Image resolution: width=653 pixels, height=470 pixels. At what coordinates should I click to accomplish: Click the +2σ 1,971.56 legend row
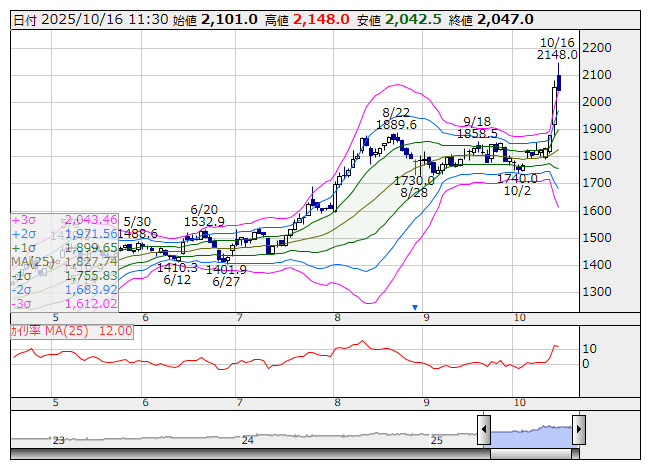[x=65, y=234]
